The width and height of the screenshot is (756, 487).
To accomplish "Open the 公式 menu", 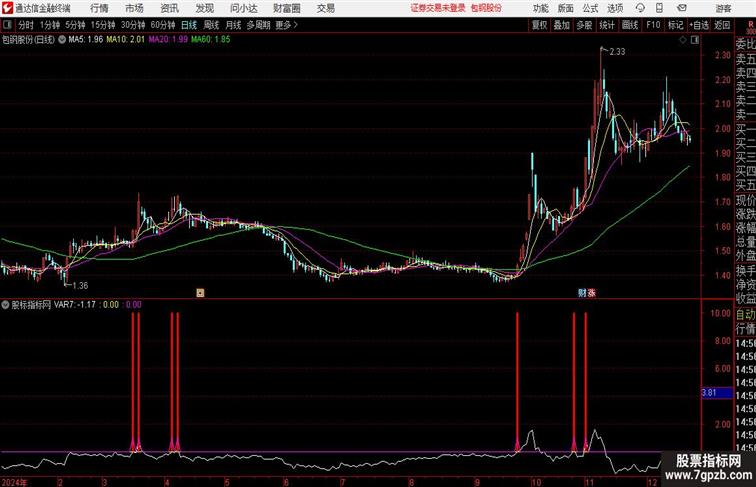I will [590, 8].
